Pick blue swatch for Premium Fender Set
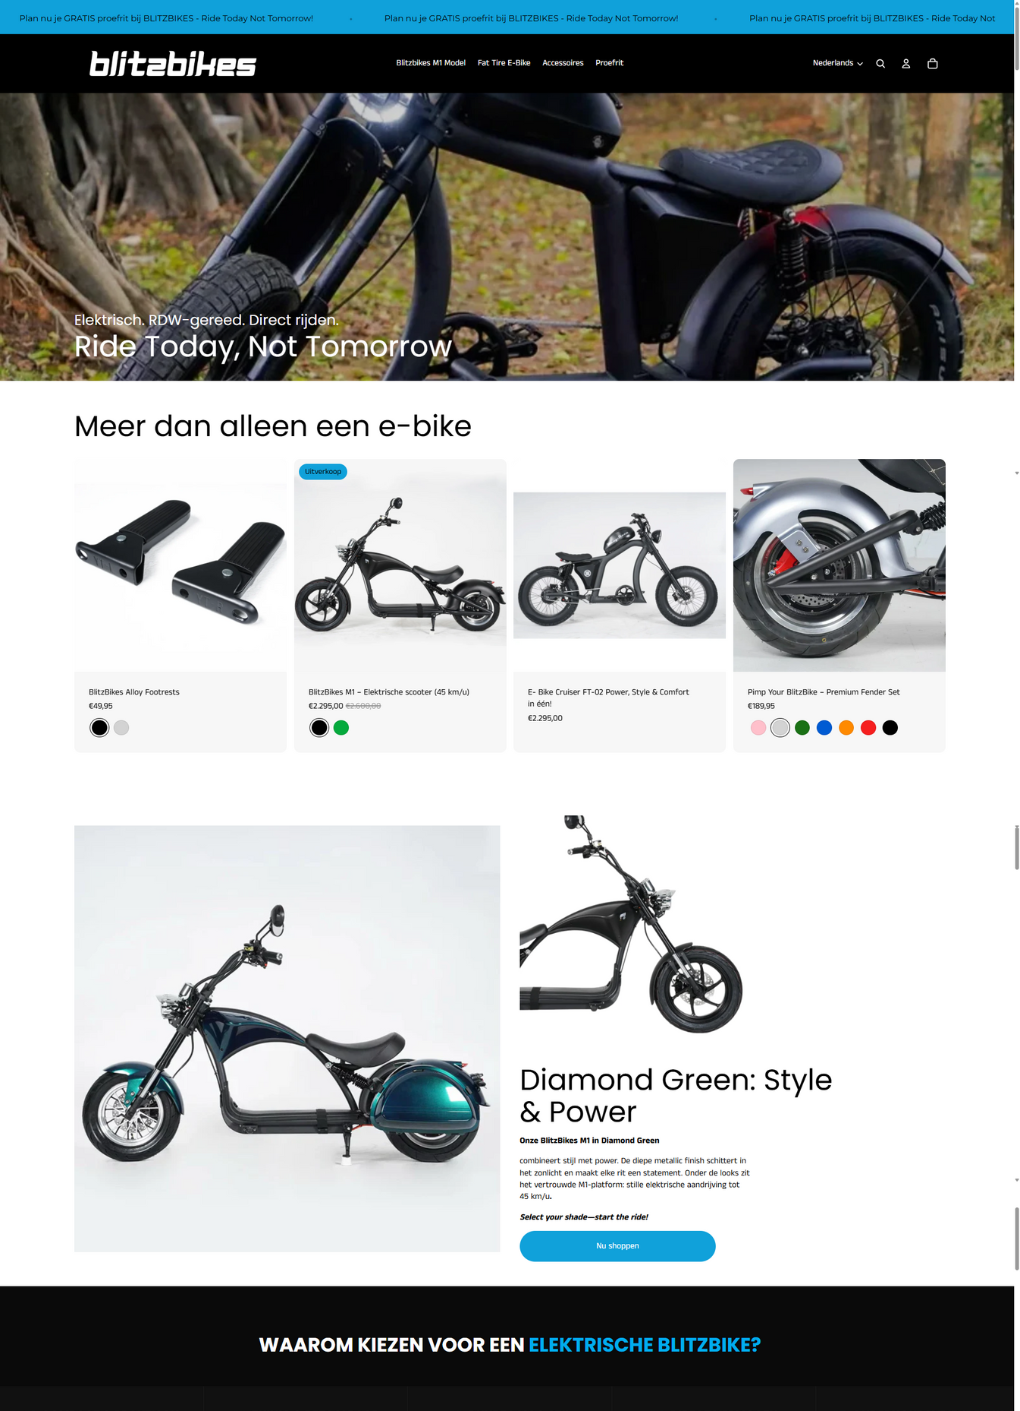 click(824, 728)
